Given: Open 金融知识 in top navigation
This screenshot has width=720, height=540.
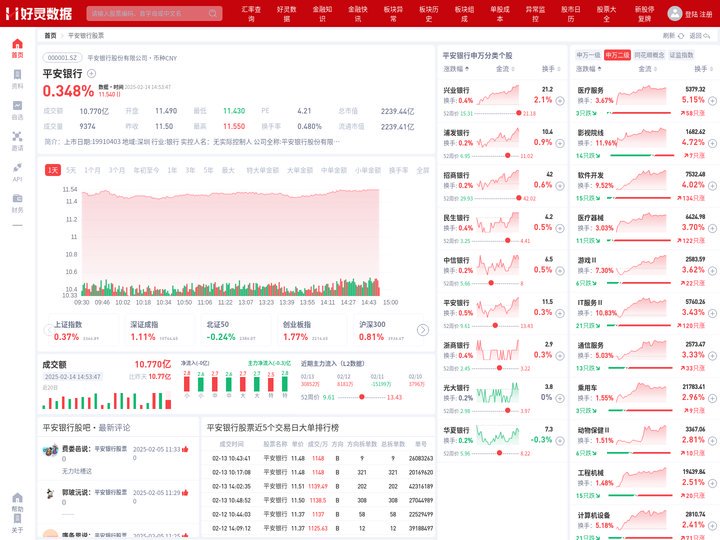Looking at the screenshot, I should click(x=322, y=14).
